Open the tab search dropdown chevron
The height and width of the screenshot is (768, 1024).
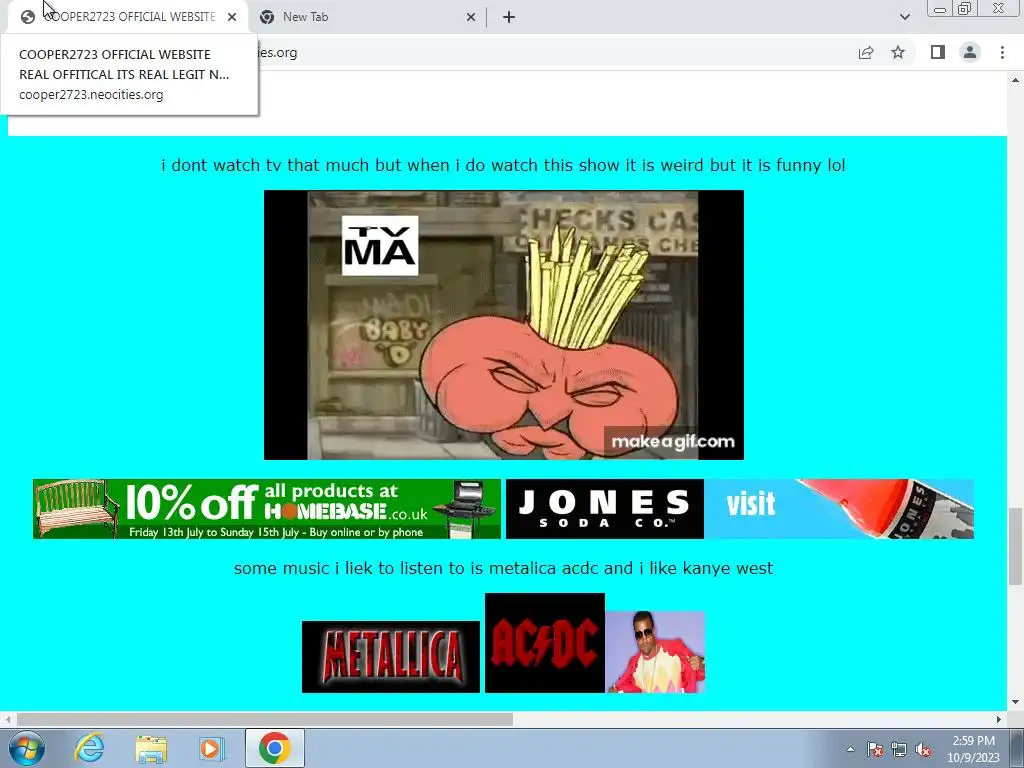(x=904, y=17)
